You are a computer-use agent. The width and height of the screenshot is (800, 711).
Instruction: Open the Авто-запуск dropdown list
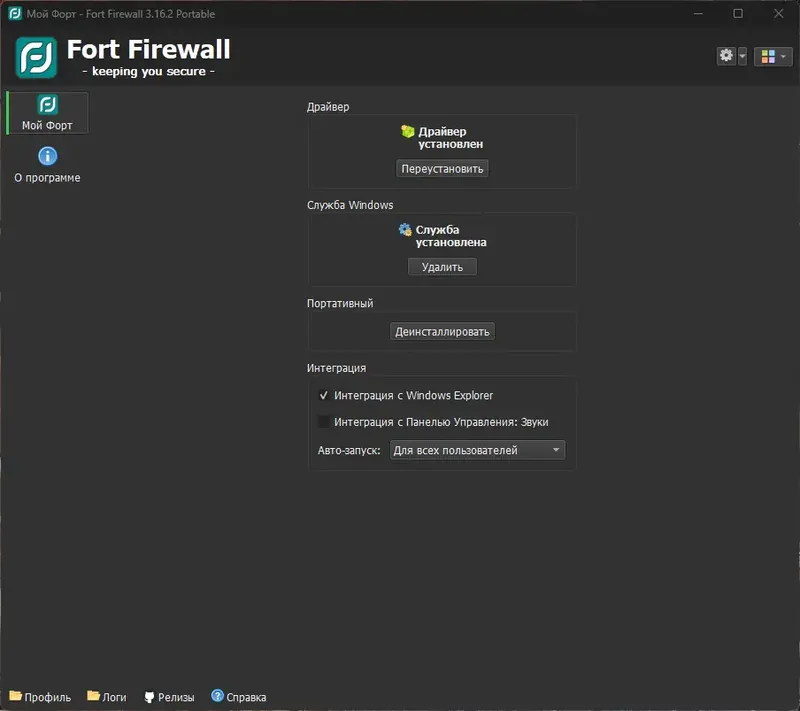[x=477, y=450]
